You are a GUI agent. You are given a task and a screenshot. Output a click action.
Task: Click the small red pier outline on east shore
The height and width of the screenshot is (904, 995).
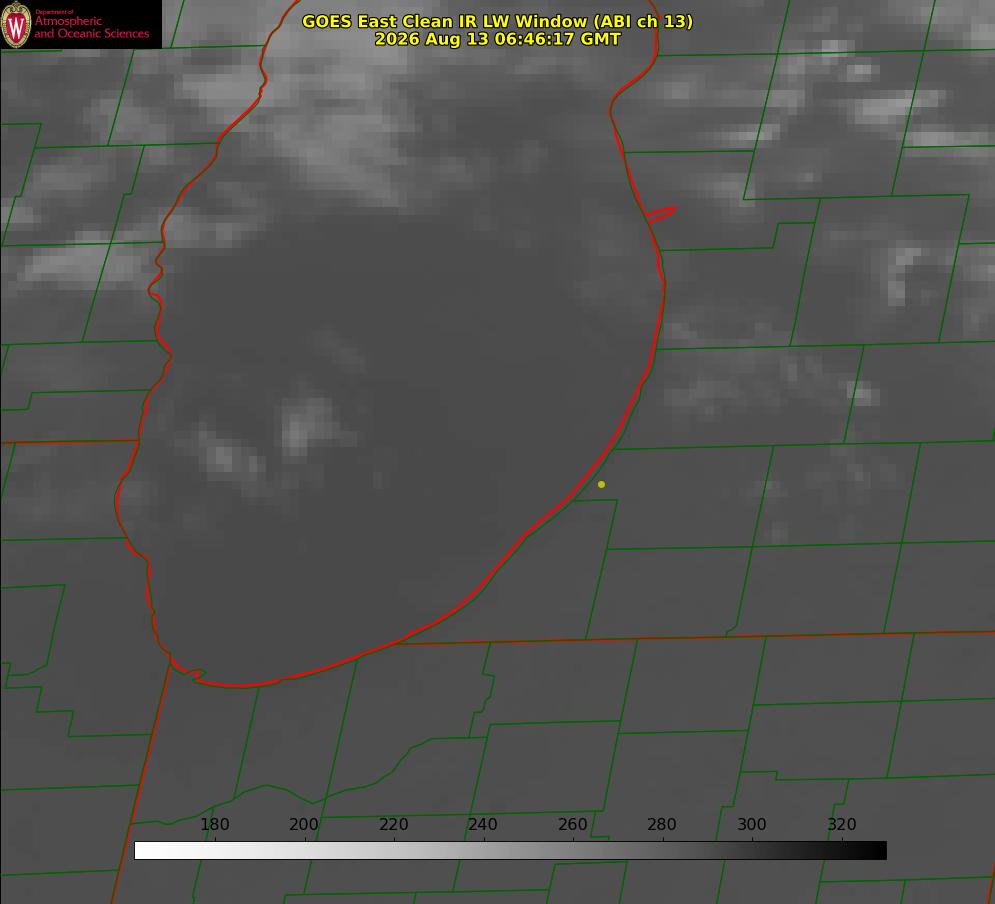660,214
